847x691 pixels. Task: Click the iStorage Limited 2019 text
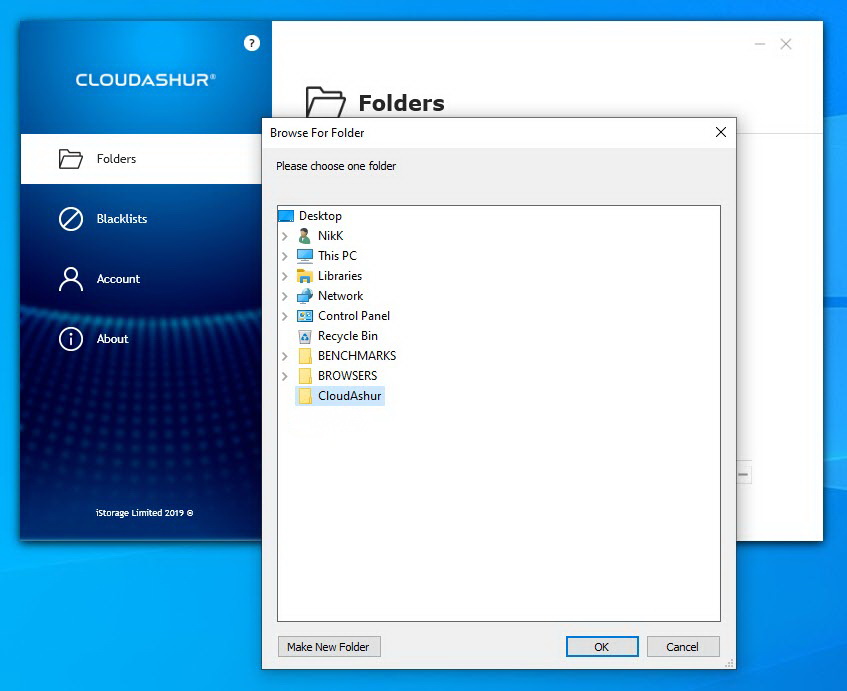[144, 513]
